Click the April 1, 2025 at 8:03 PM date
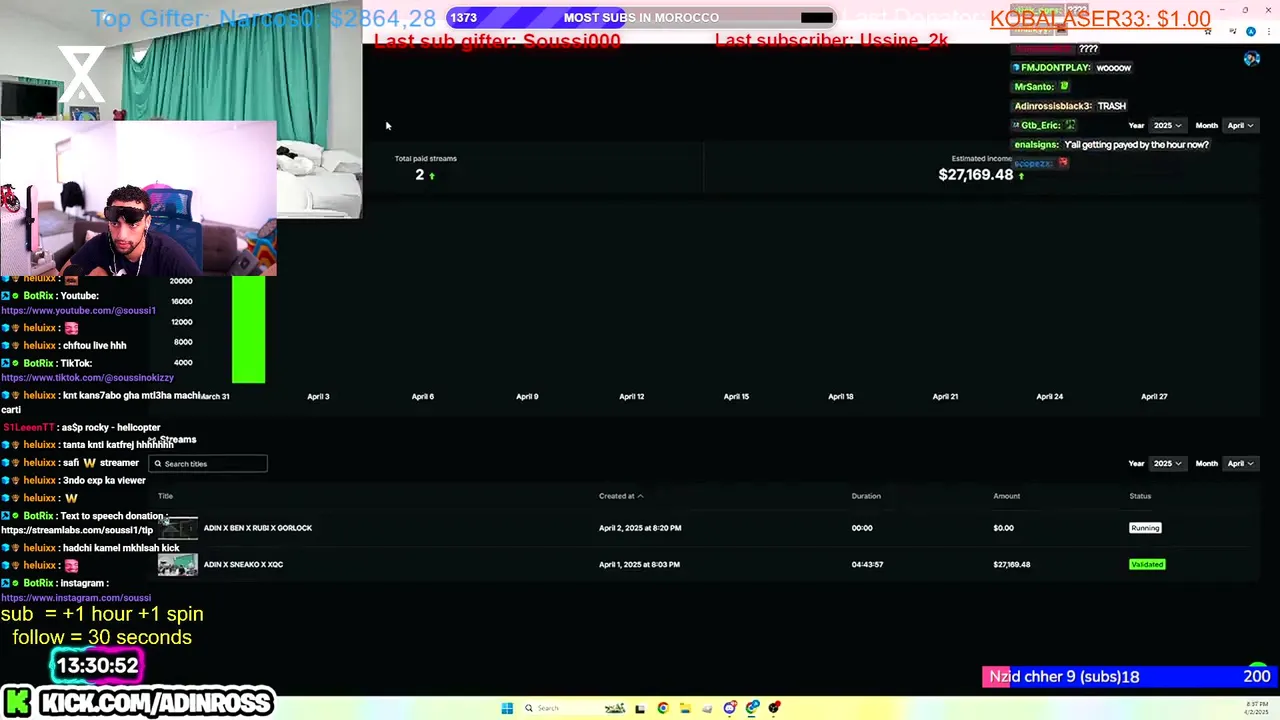 point(639,565)
